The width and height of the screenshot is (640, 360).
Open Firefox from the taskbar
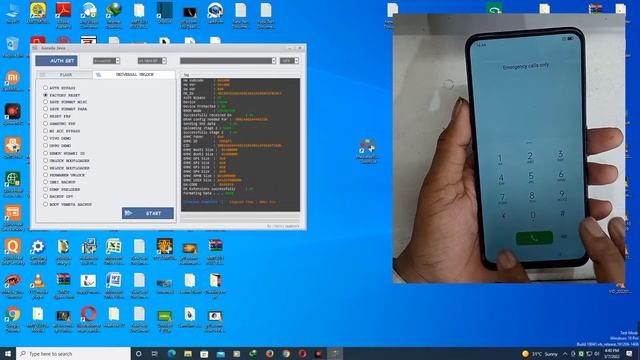tap(269, 353)
